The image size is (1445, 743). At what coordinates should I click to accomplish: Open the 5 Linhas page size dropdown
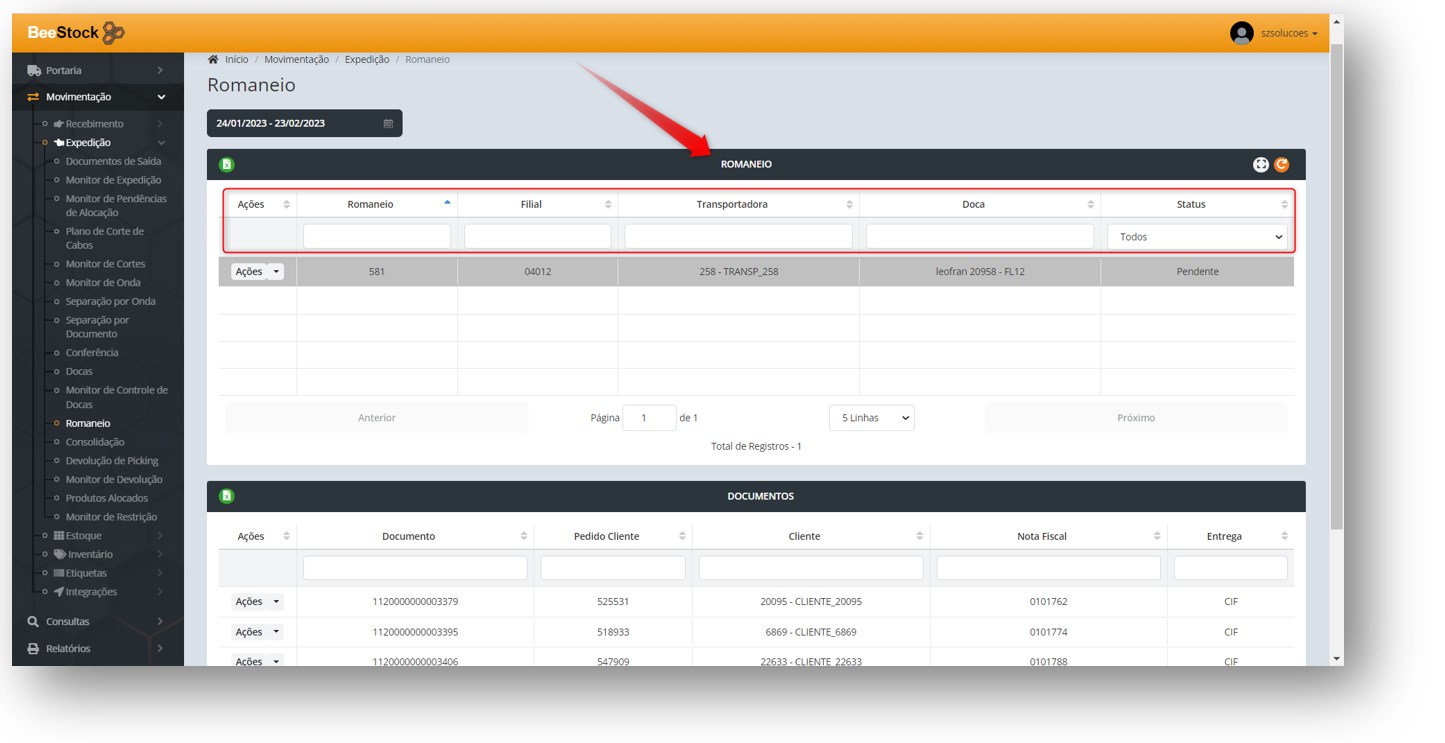[871, 418]
